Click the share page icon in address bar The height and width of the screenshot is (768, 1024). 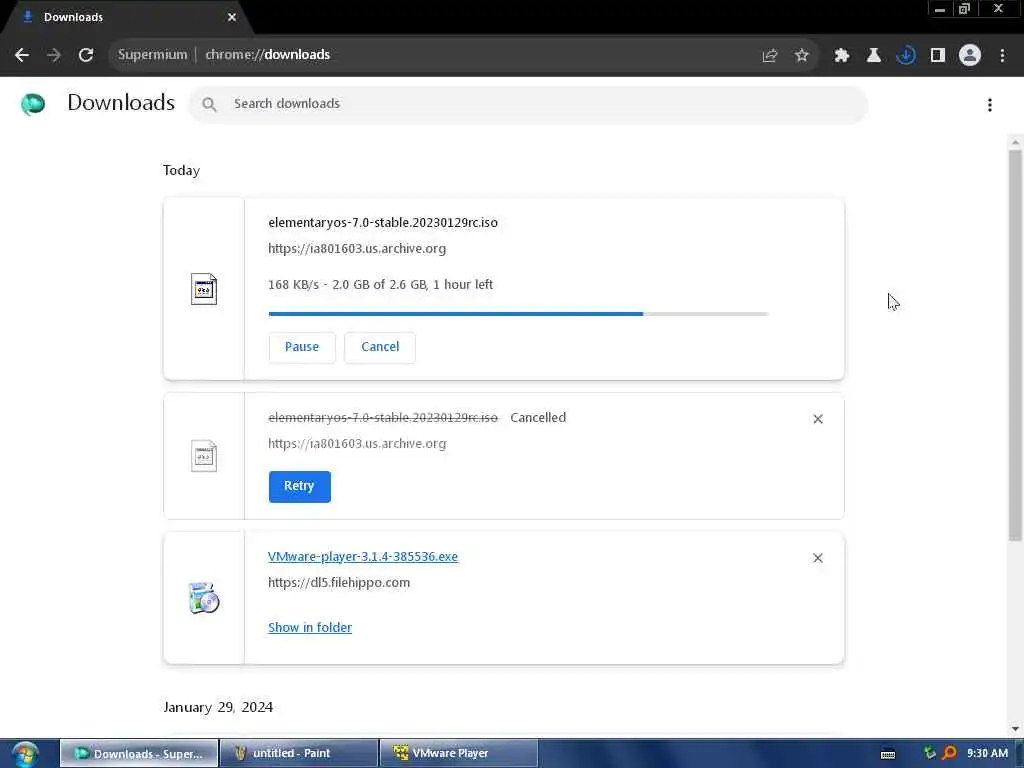770,56
